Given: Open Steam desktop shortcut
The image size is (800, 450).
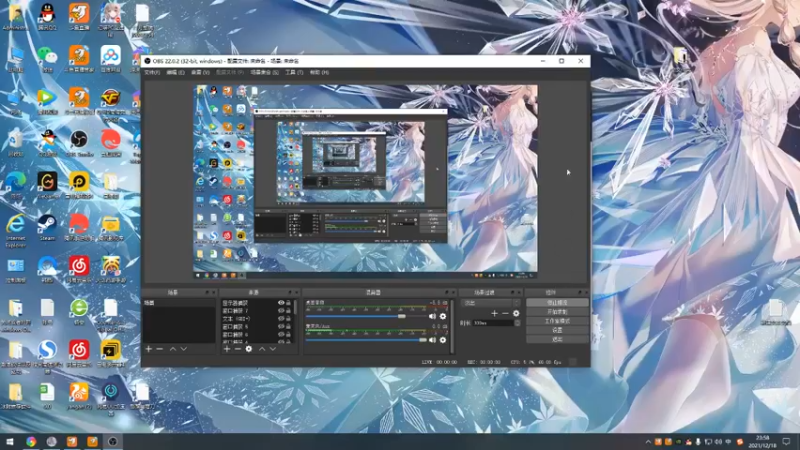Looking at the screenshot, I should [x=47, y=227].
